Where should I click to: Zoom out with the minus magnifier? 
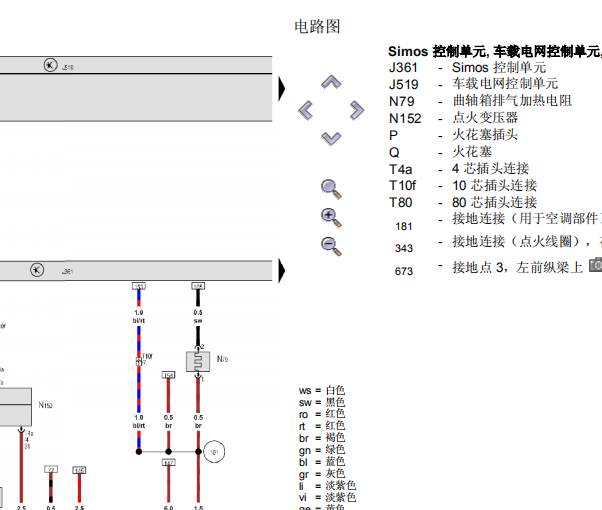coord(331,246)
